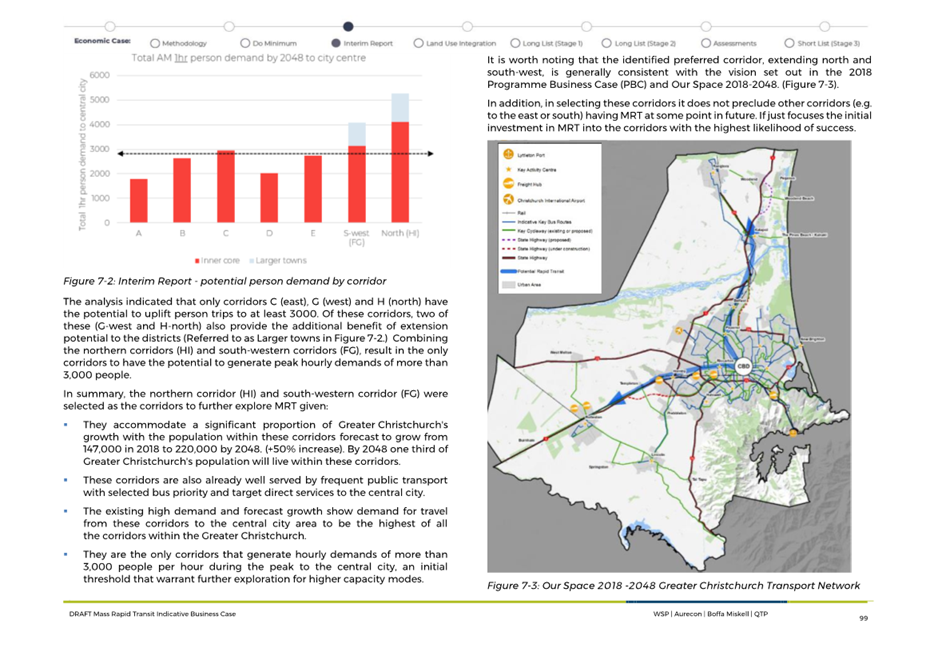Viewport: 934px width, 661px height.
Task: Click the red bar for corridor A
Action: click(x=139, y=201)
